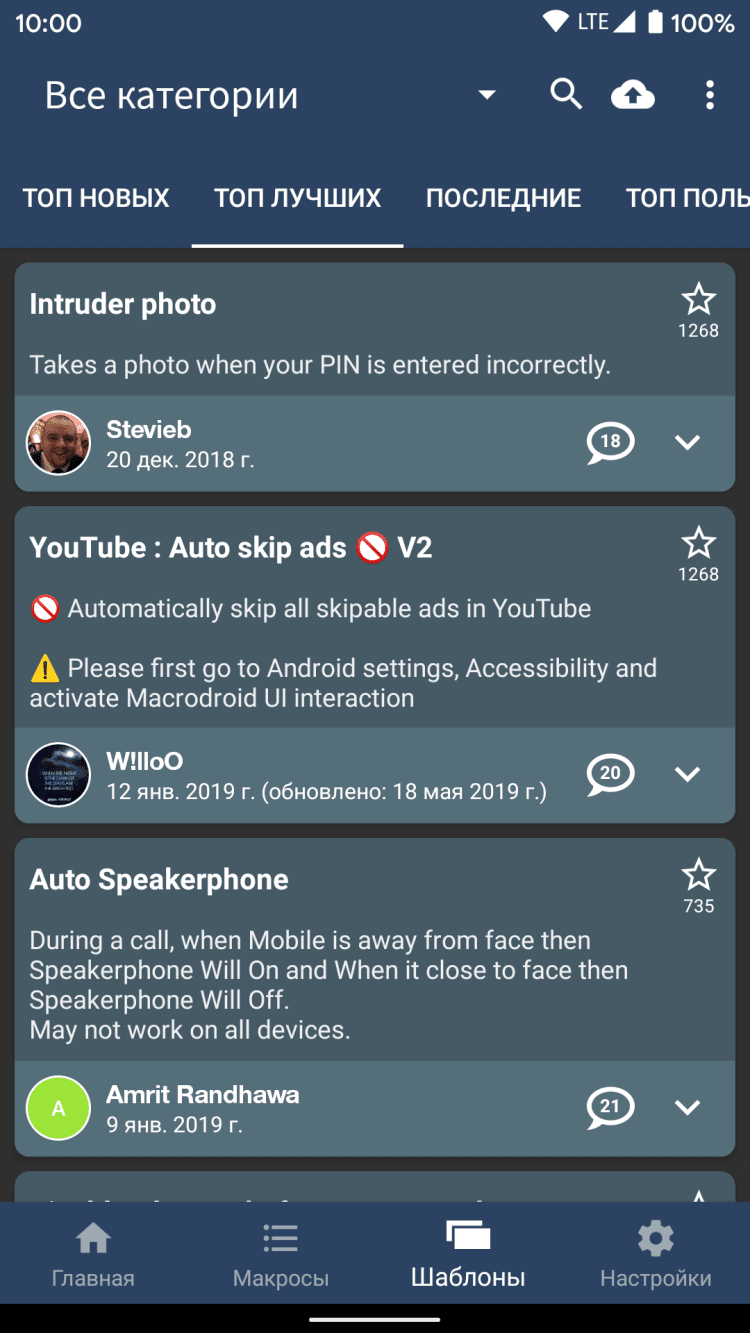750x1333 pixels.
Task: Switch to the ПОСЛЕДНИЕ tab
Action: (x=503, y=198)
